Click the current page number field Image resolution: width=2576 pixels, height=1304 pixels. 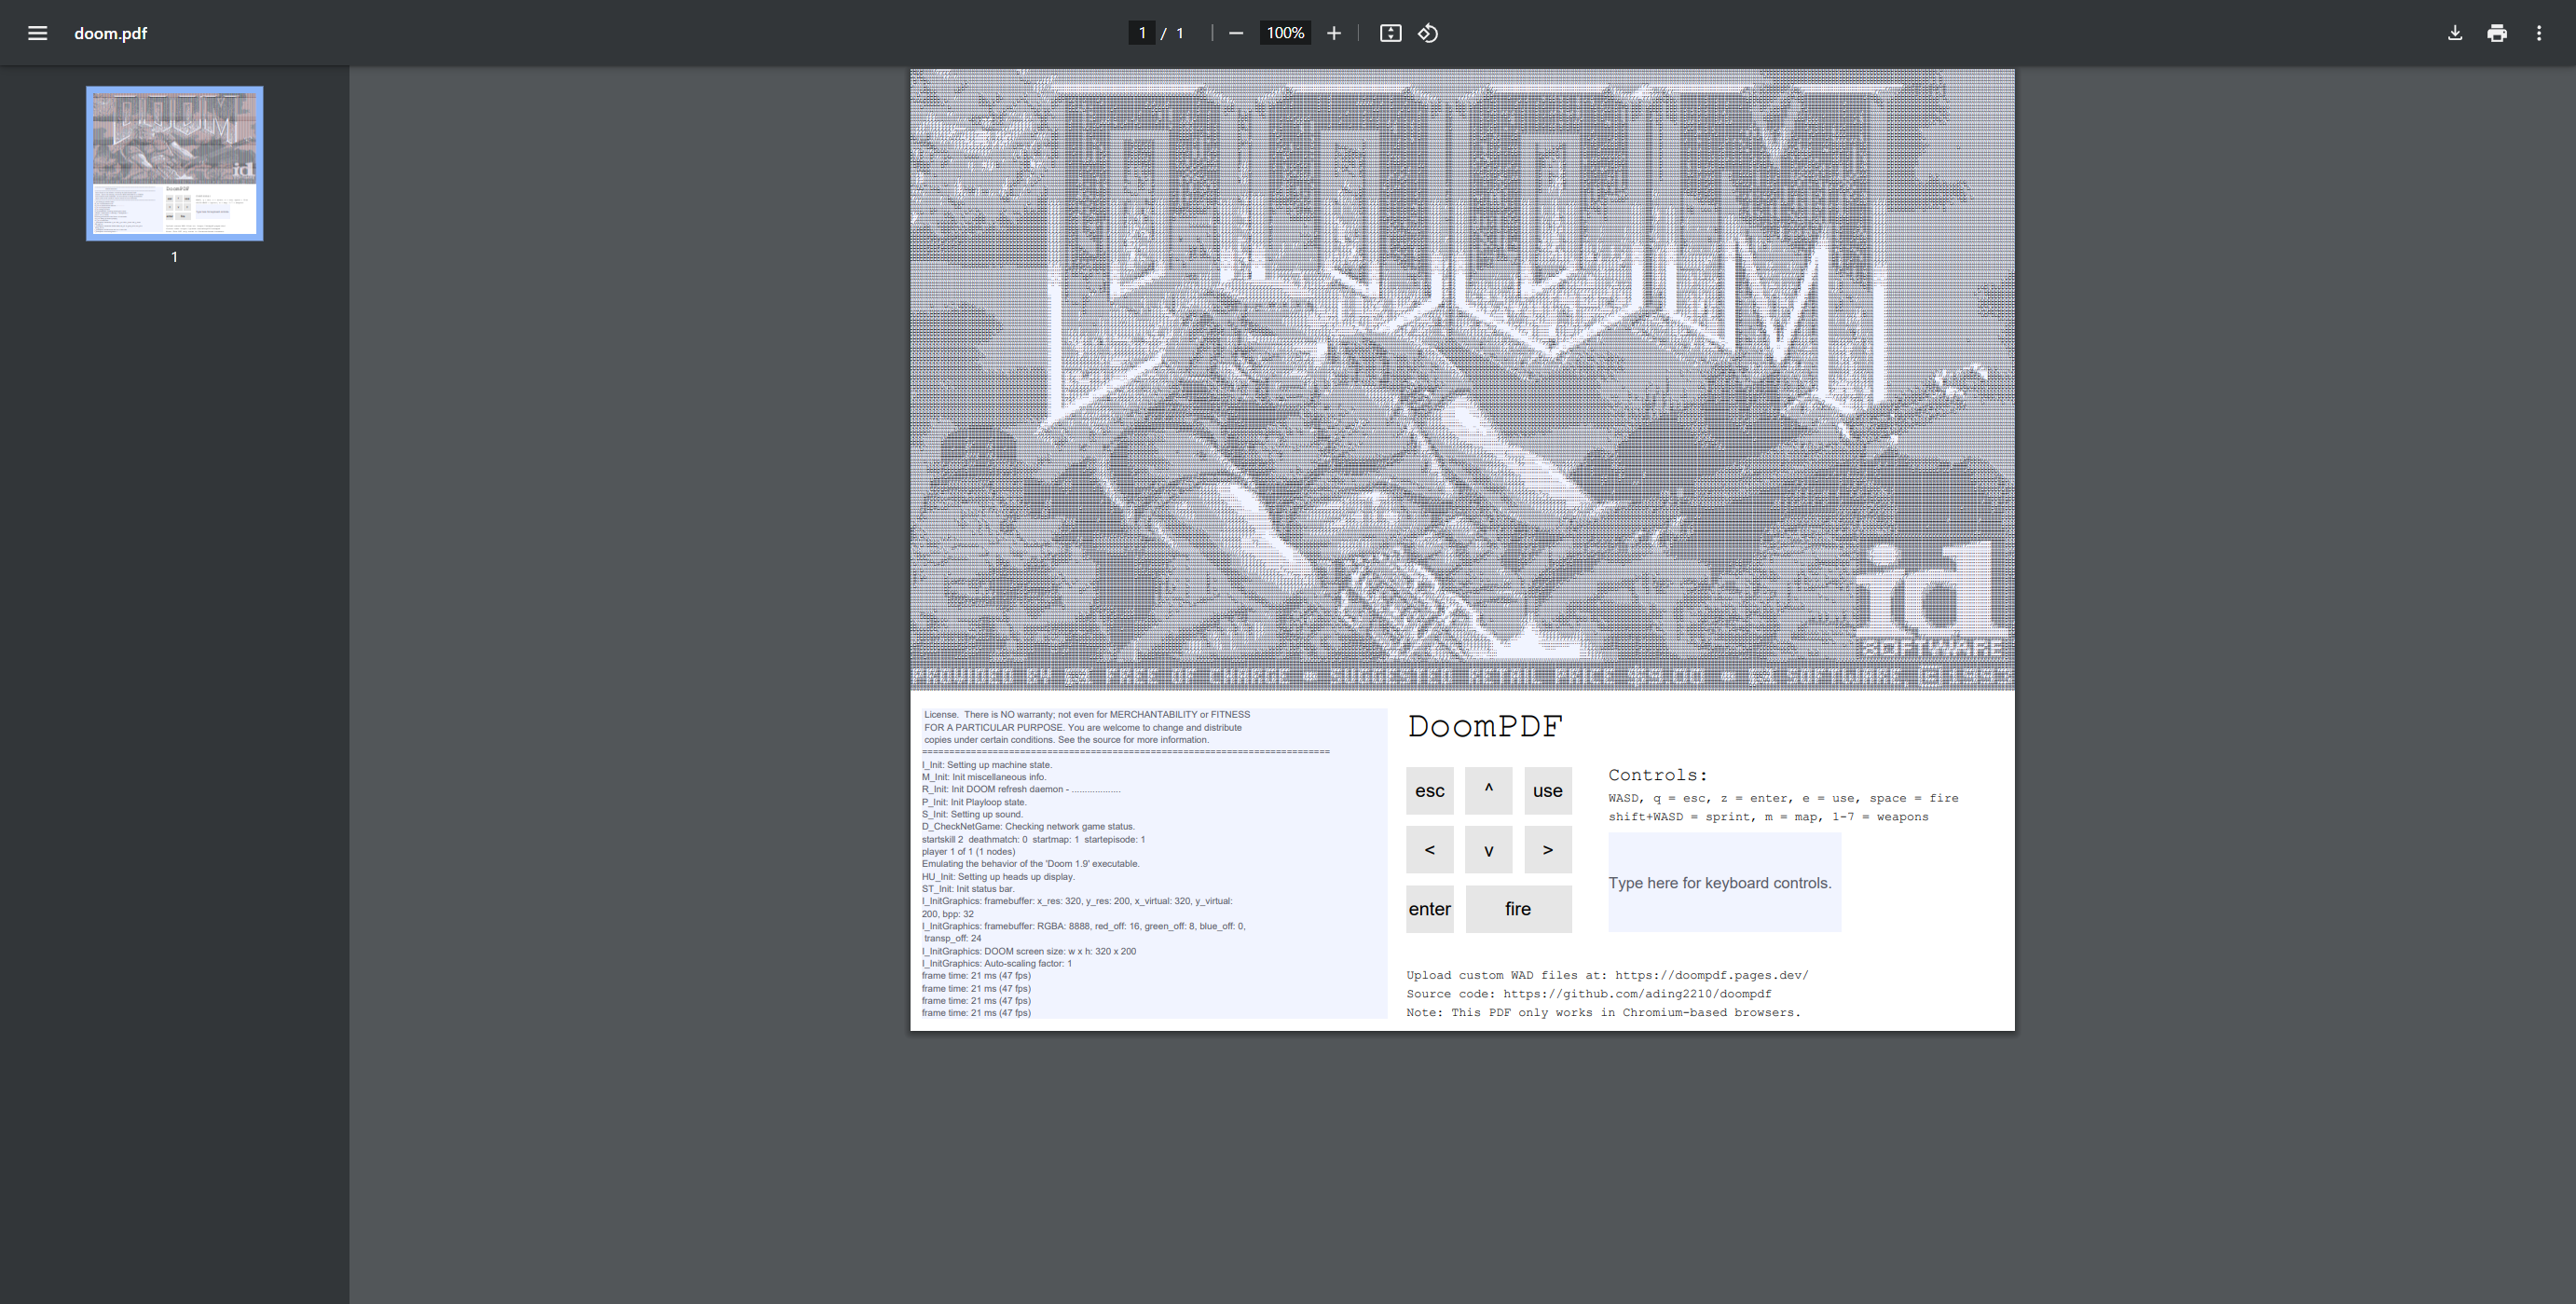[x=1141, y=33]
